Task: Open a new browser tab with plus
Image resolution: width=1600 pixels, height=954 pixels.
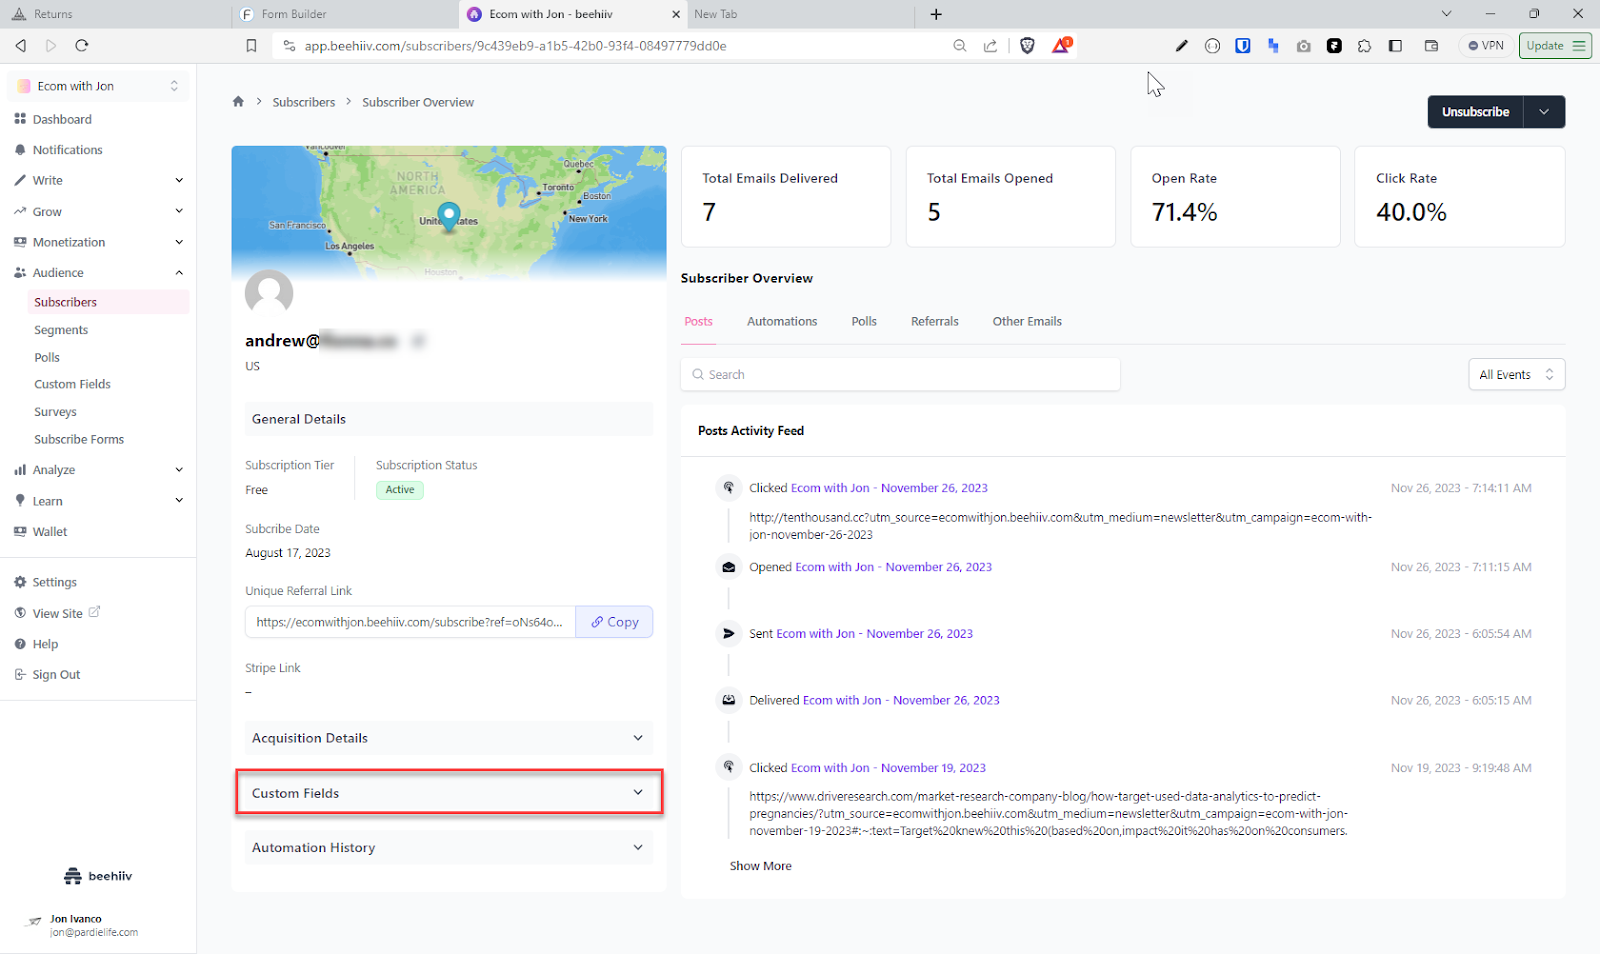Action: 936,14
